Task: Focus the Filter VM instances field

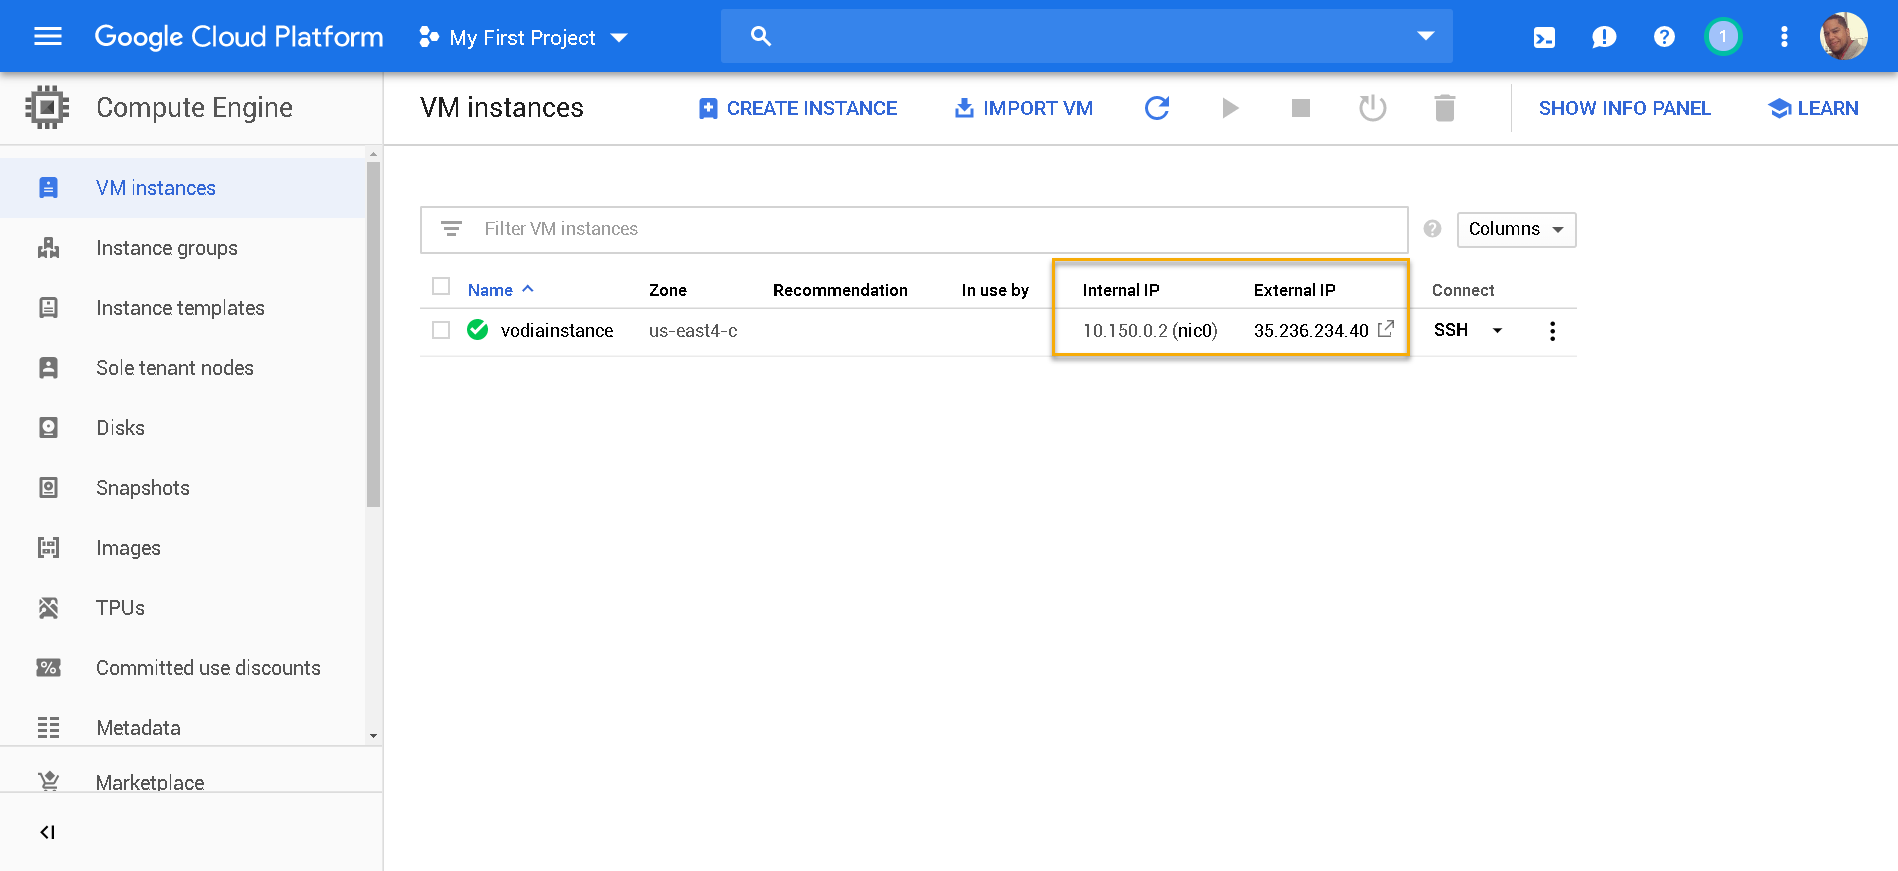Action: click(914, 229)
